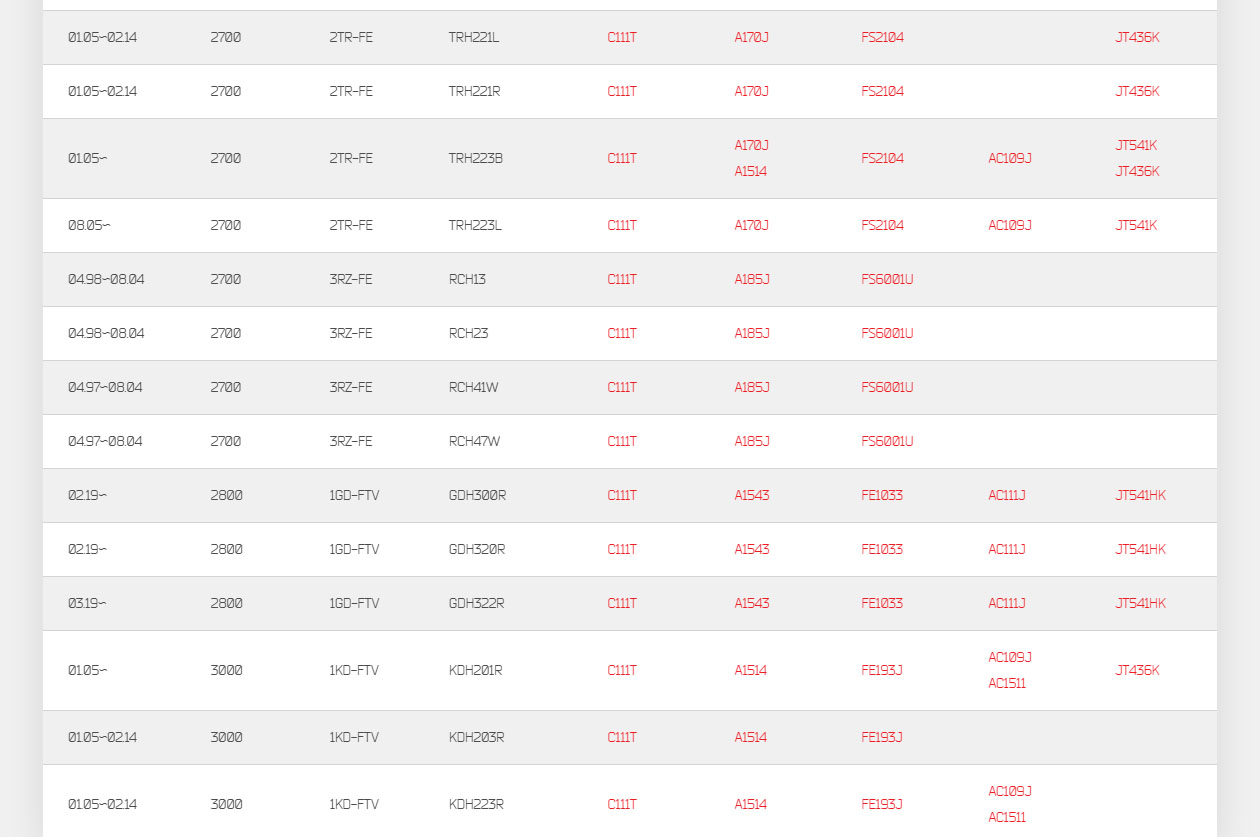Screen dimensions: 1260x837
Task: Click FE193J link in KDH203R row
Action: (882, 738)
